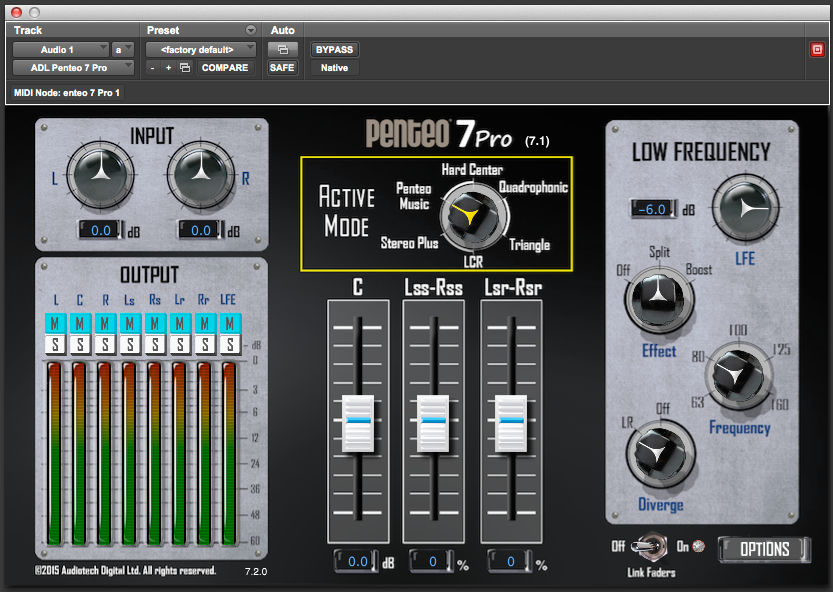Click the Diverge knob

click(x=660, y=453)
